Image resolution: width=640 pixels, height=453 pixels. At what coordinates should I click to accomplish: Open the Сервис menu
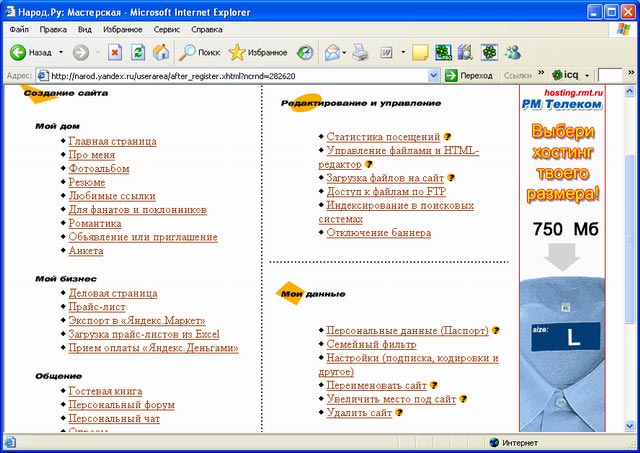(x=167, y=29)
